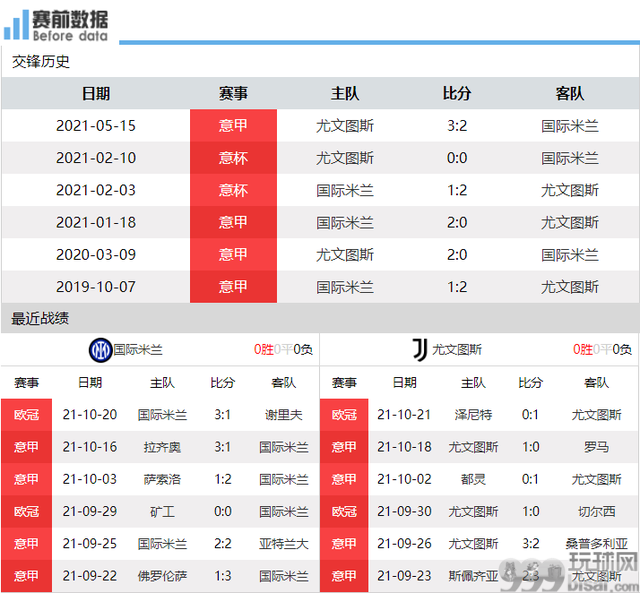
Task: Click the 3:2 score on 21-09-26
Action: point(531,544)
